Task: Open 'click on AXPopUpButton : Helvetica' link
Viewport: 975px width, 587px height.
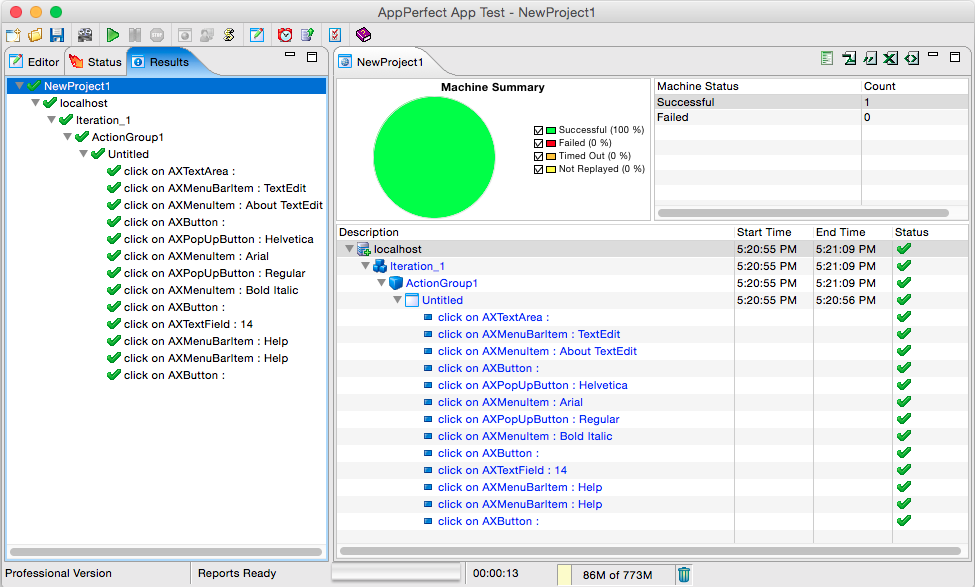Action: (532, 385)
